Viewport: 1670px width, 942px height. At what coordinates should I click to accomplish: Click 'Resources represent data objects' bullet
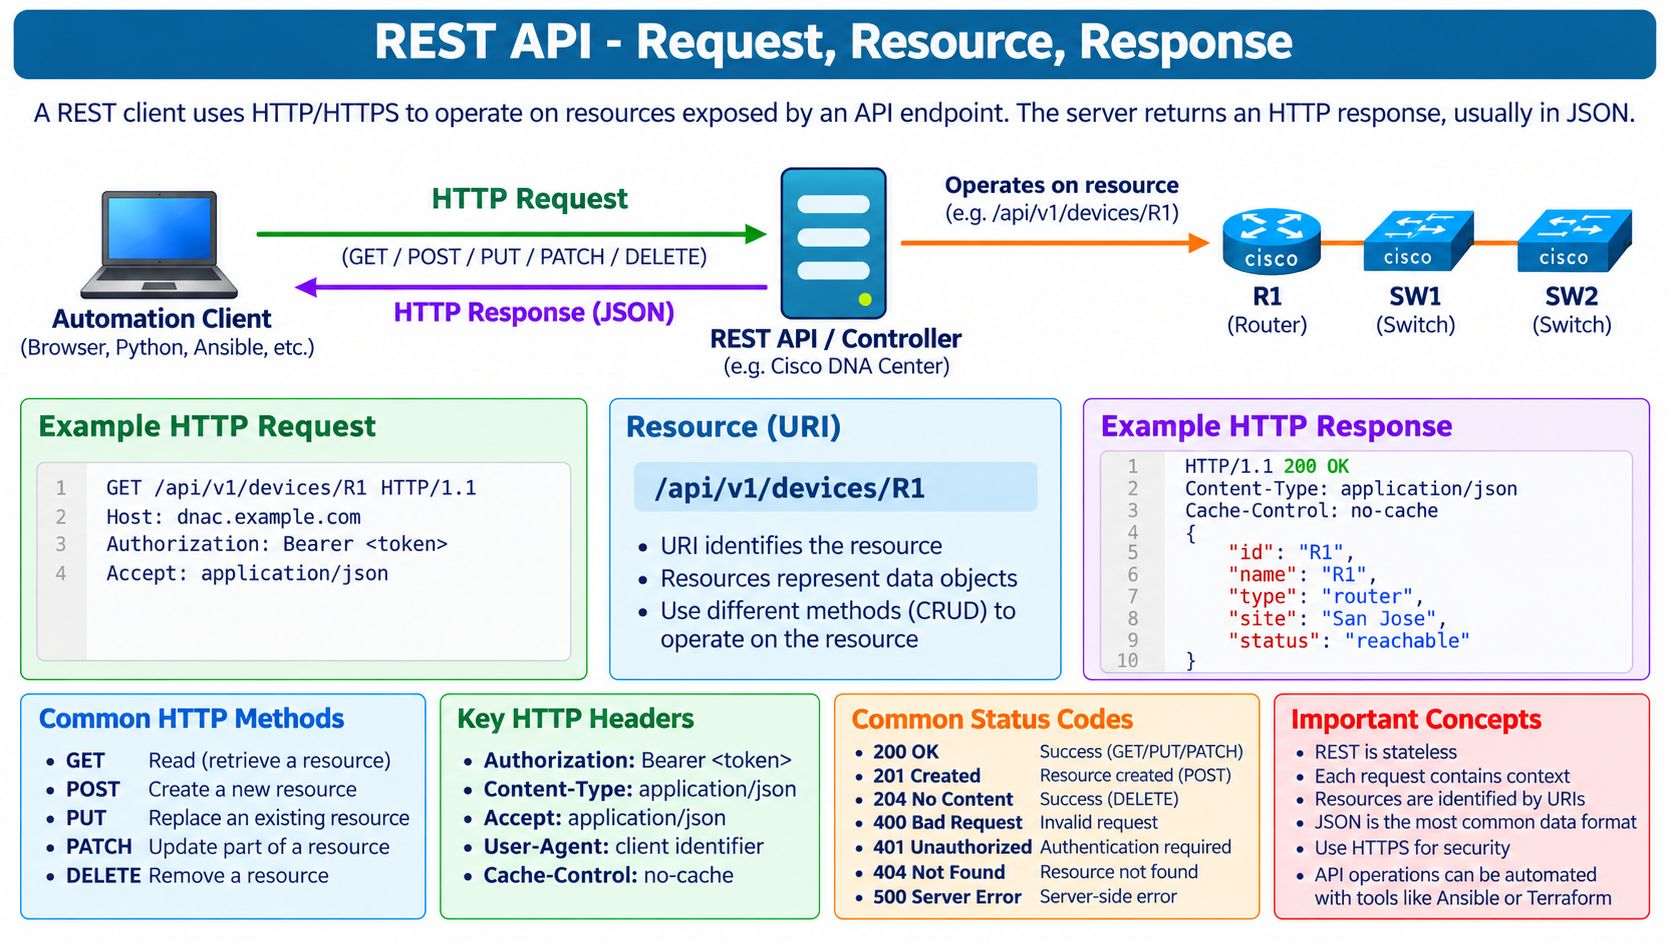pos(838,579)
